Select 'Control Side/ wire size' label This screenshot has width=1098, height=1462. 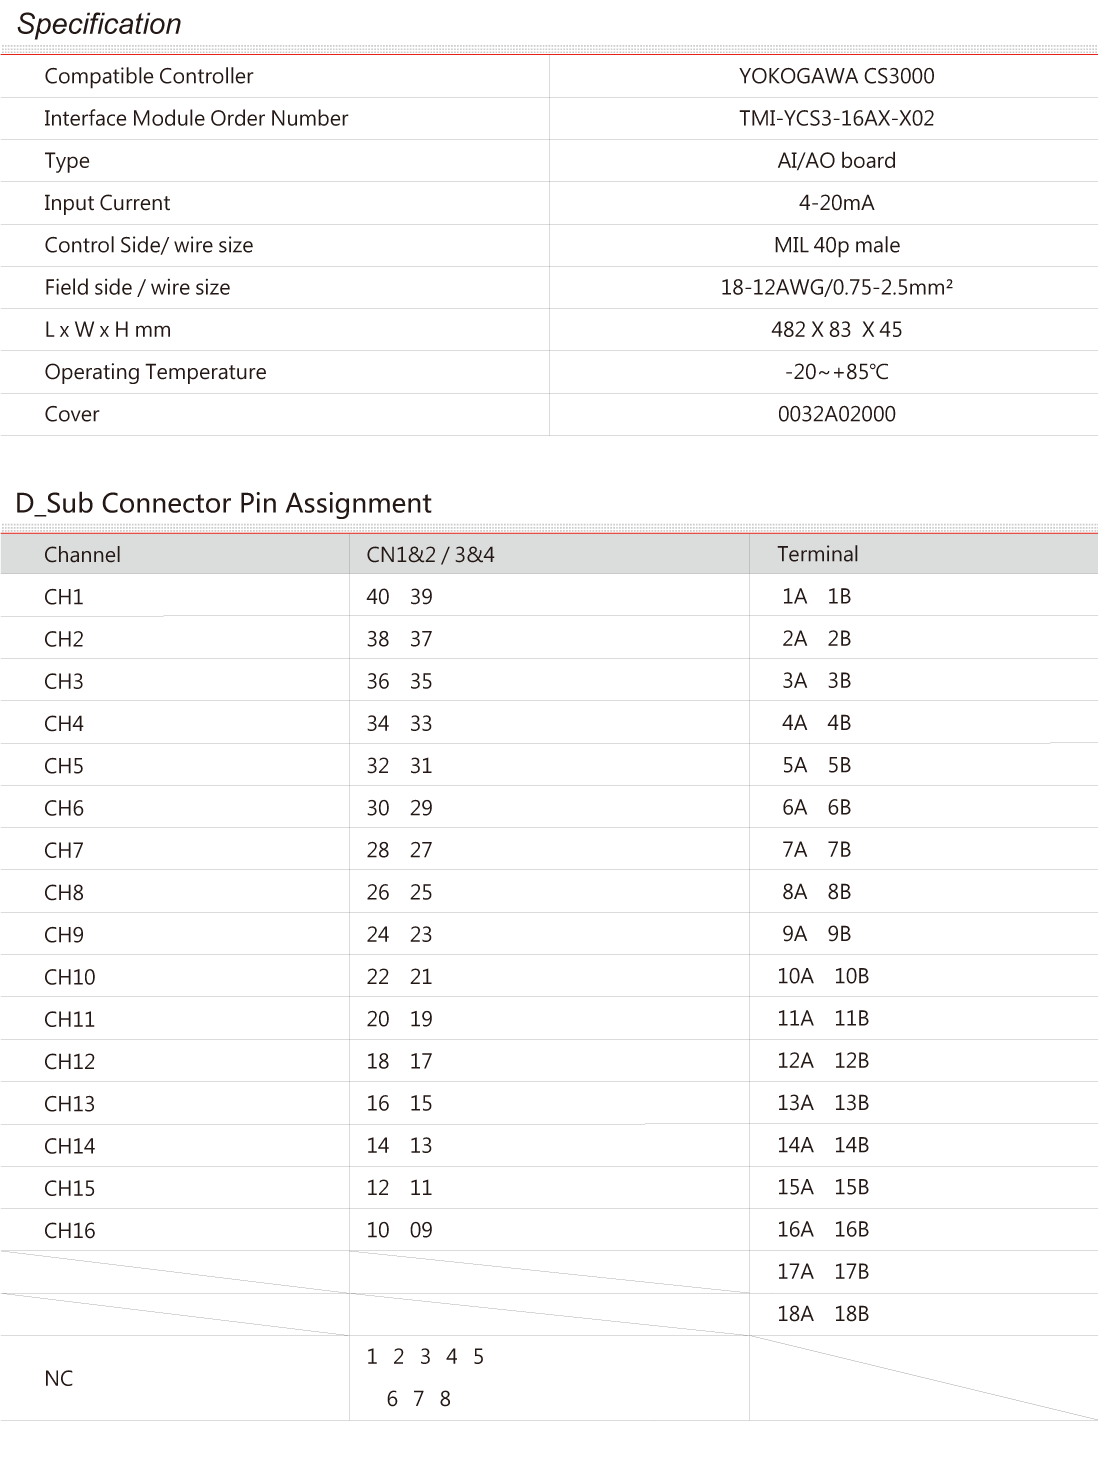pyautogui.click(x=149, y=245)
